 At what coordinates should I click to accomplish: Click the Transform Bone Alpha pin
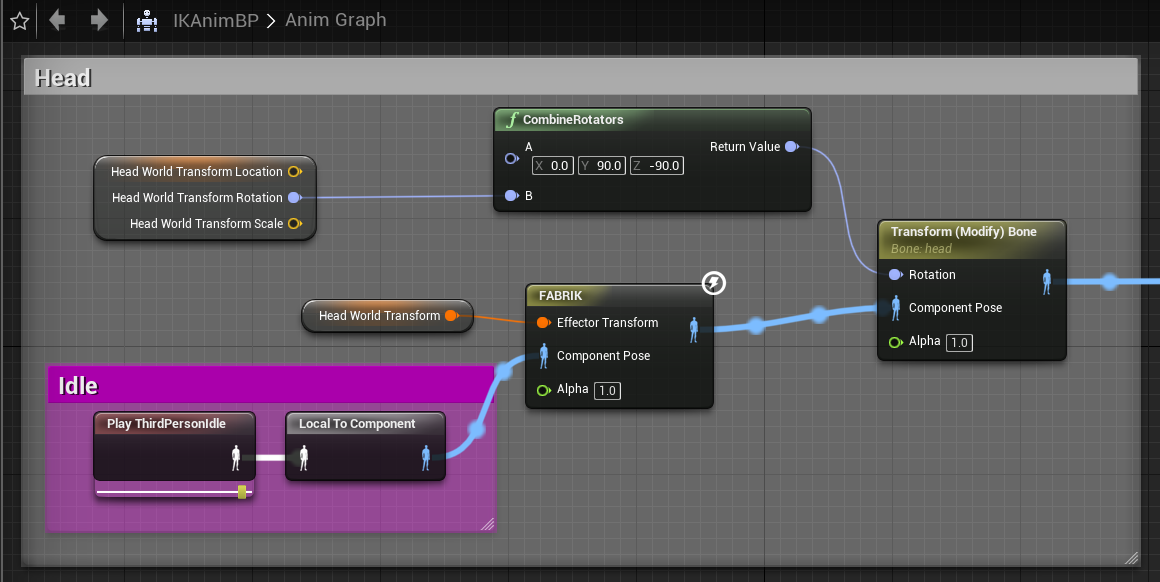tap(896, 342)
